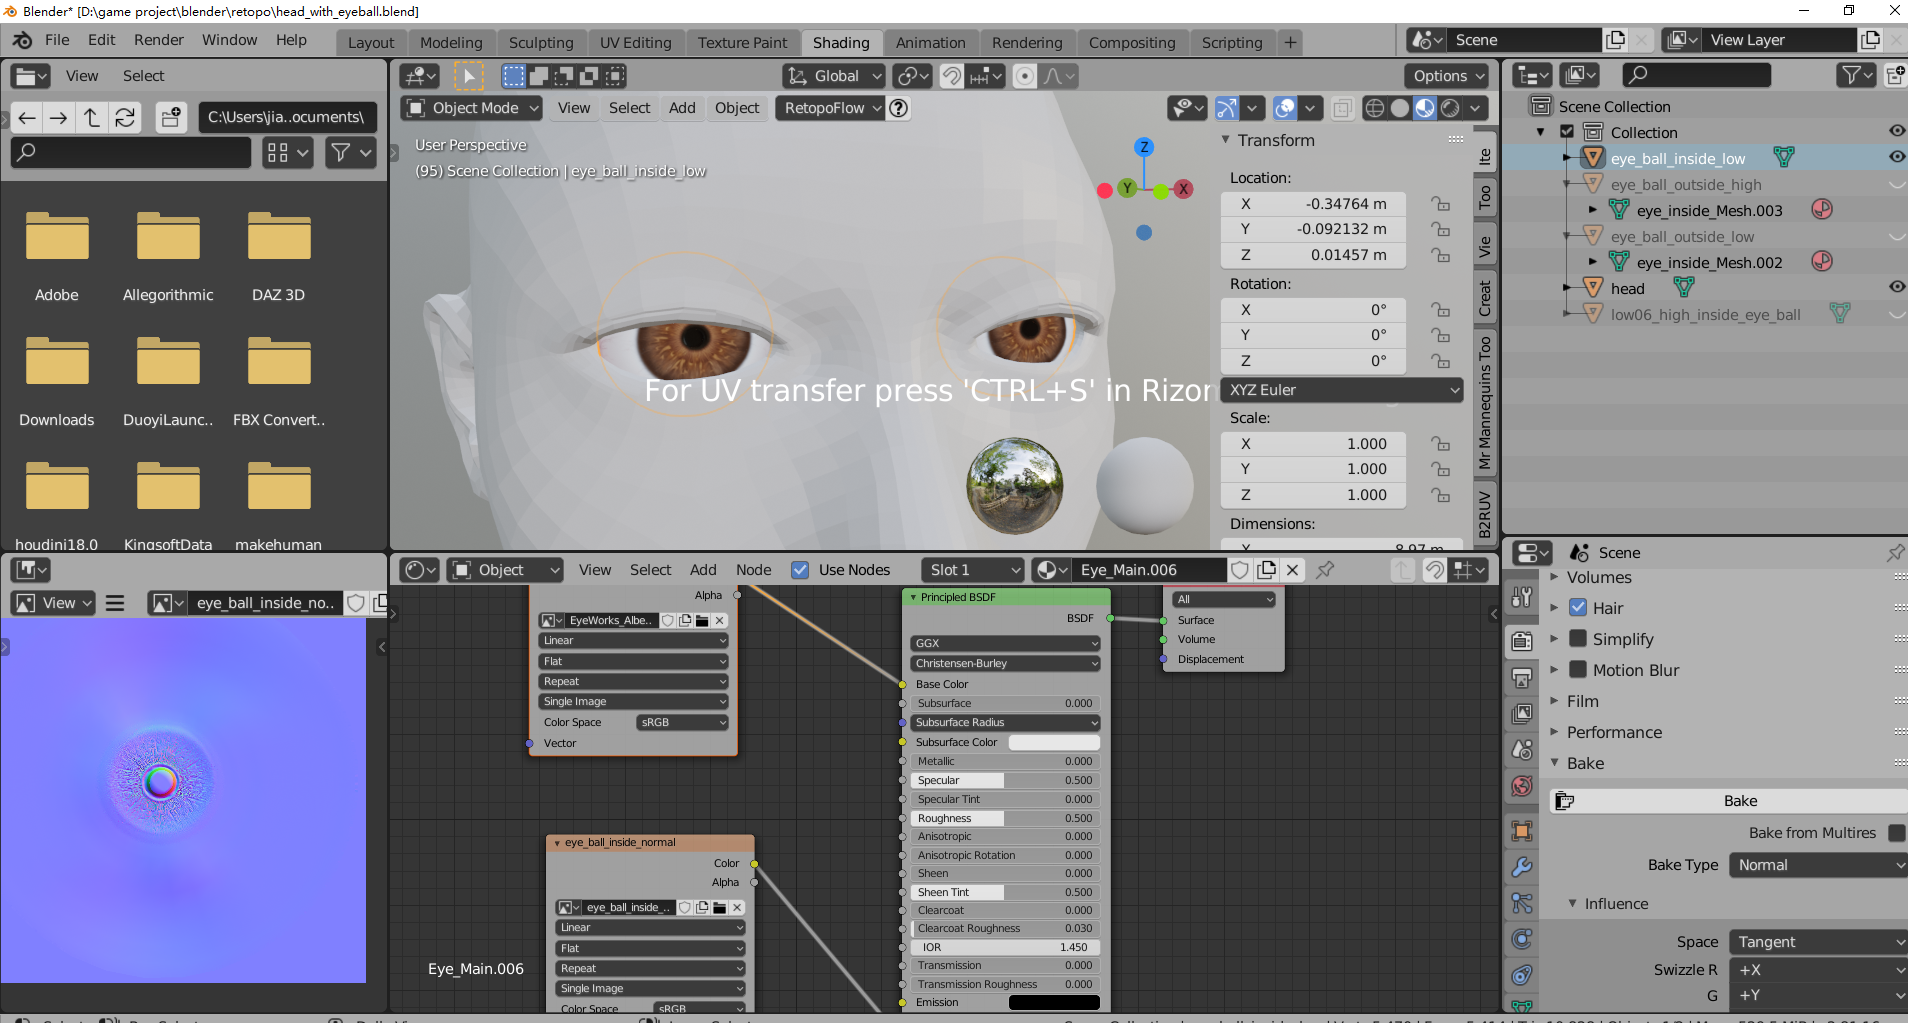Switch viewport to solid shading
Viewport: 1908px width, 1023px height.
(x=1400, y=108)
